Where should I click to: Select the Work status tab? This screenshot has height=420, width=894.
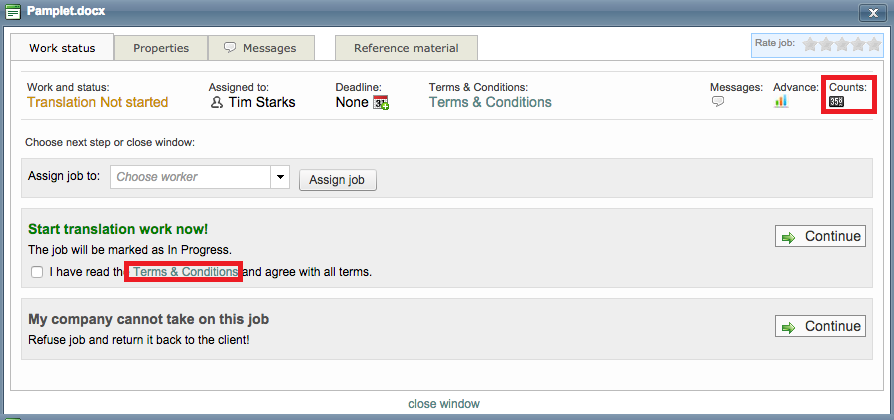pyautogui.click(x=62, y=48)
